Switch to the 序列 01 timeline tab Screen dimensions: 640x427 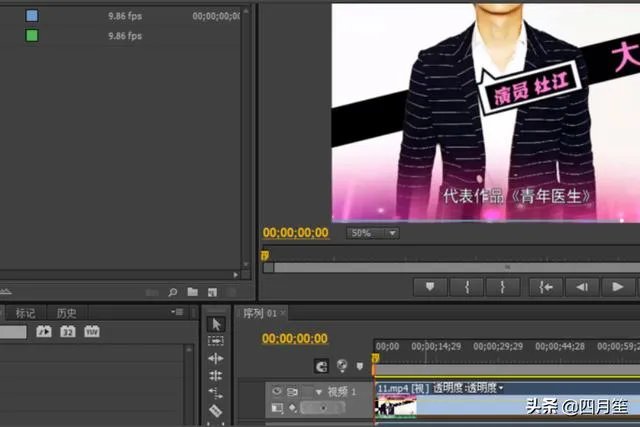260,314
